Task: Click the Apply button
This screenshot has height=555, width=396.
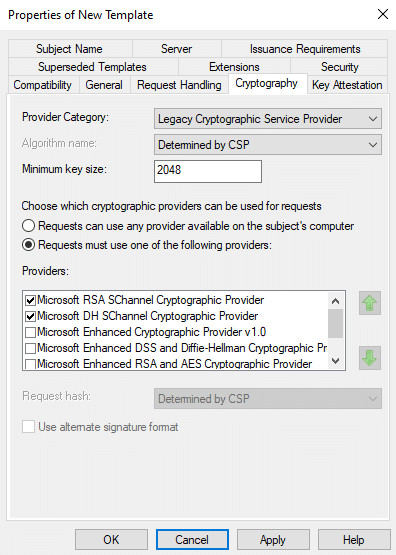Action: pos(273,540)
